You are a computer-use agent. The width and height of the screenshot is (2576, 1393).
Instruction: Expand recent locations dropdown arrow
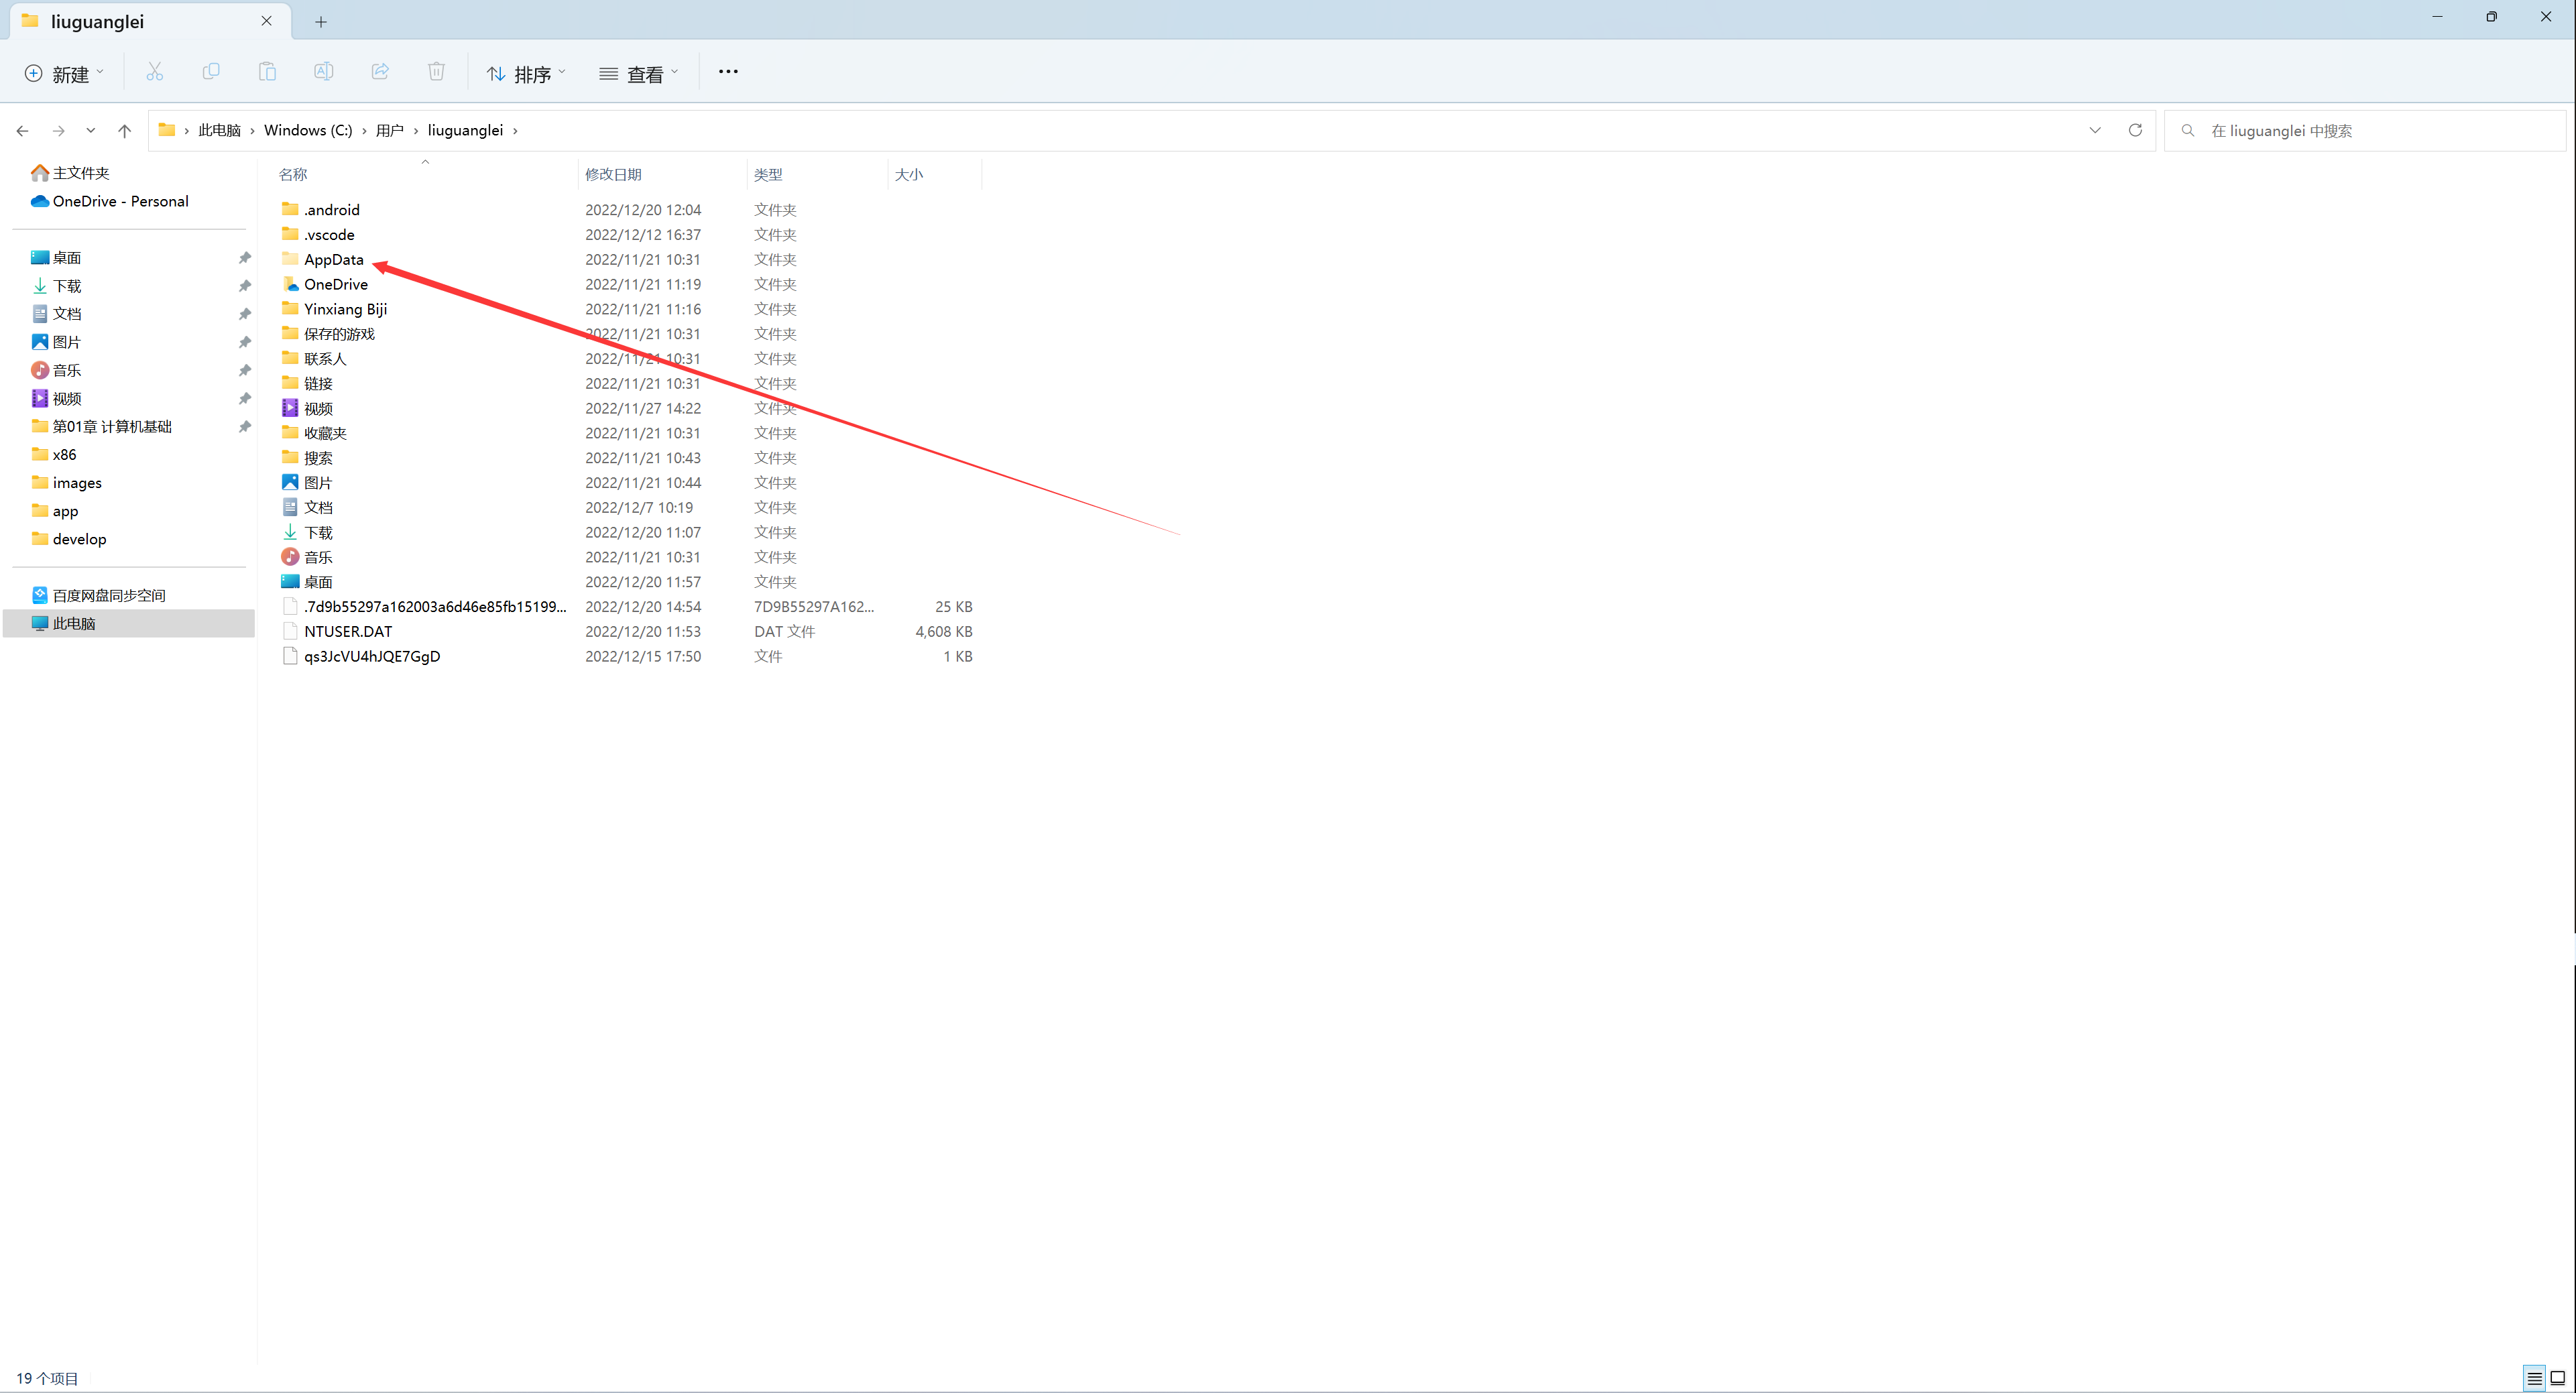click(91, 131)
